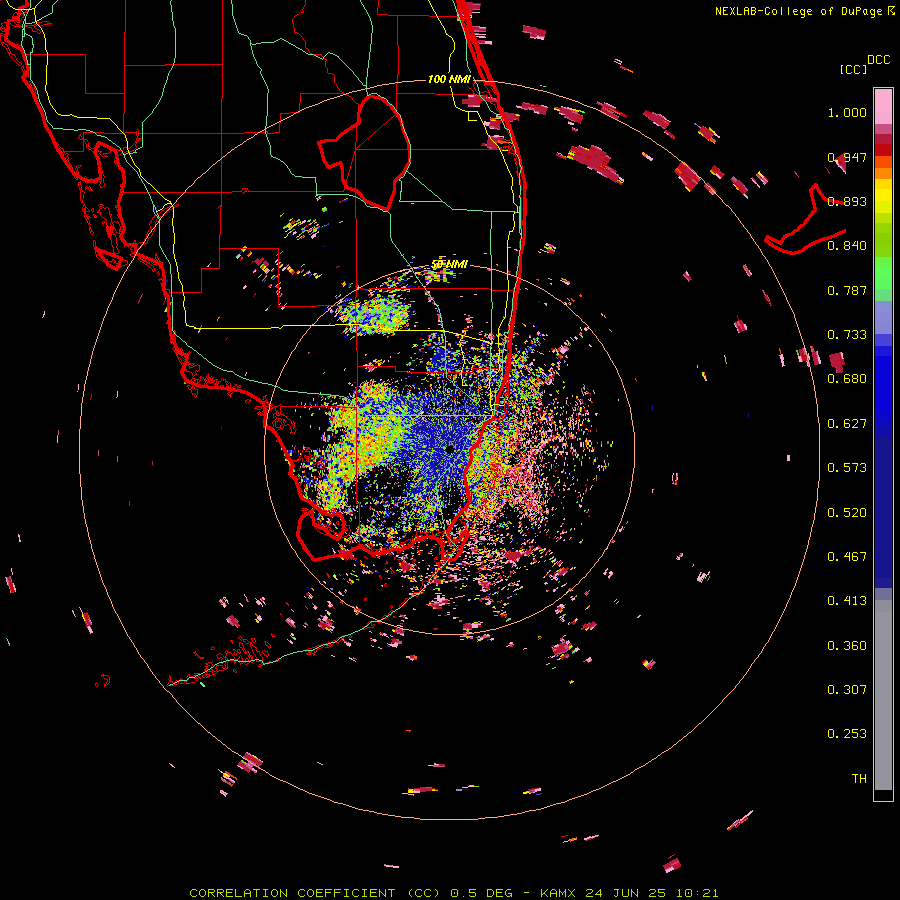The image size is (900, 900).
Task: Click the Correlation Coefficient KAMX caption
Action: (453, 893)
